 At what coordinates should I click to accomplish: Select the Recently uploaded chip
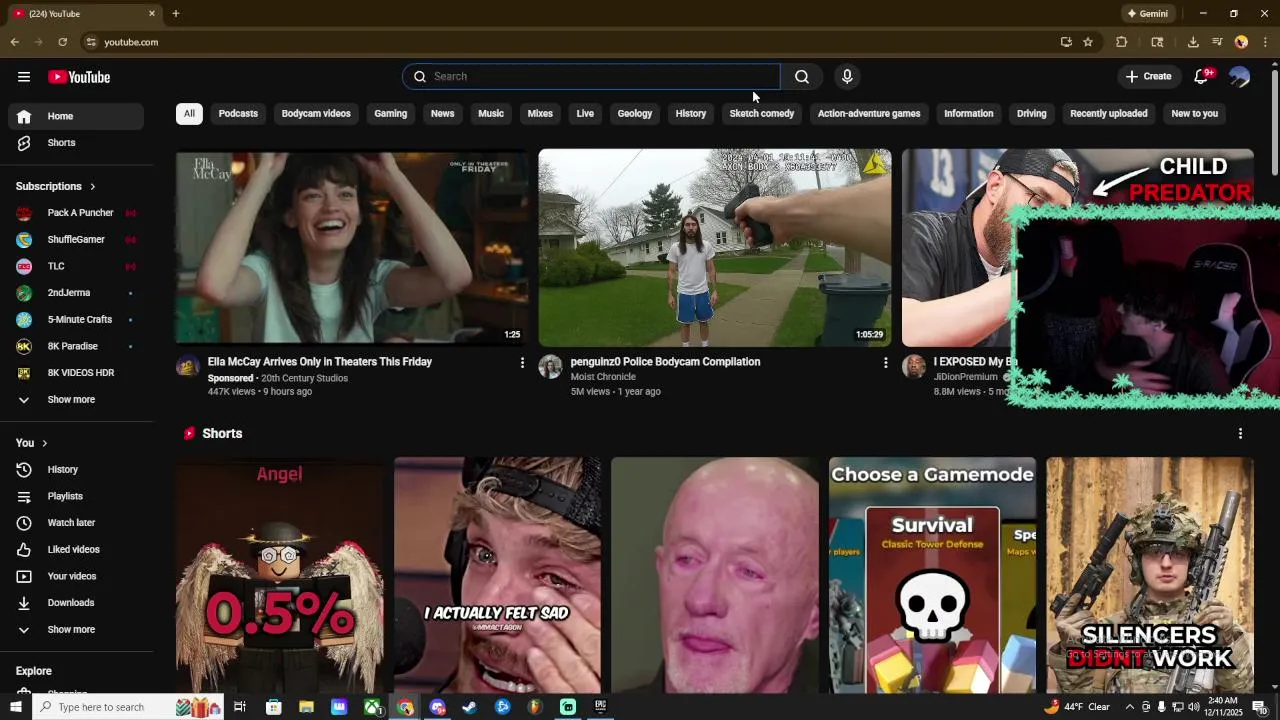click(x=1109, y=114)
